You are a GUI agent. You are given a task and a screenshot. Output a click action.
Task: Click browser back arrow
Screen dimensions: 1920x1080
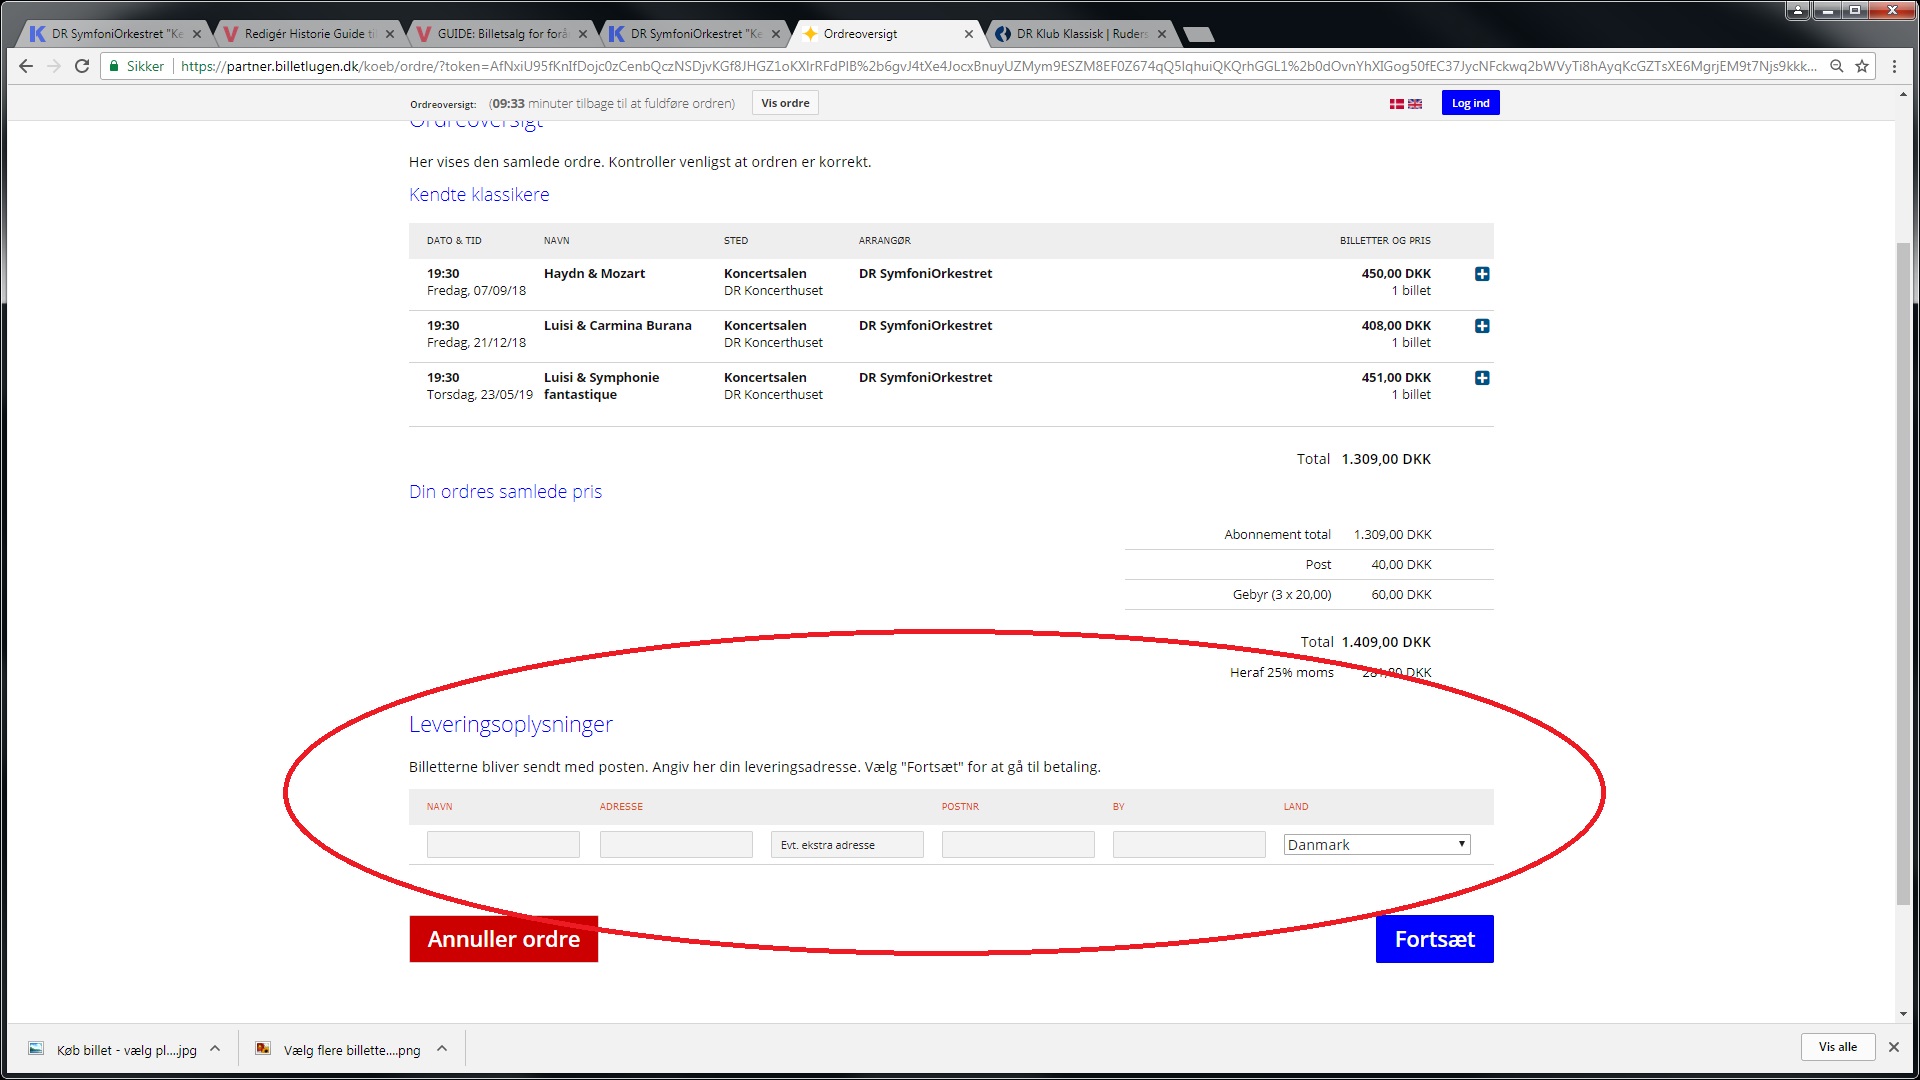point(26,66)
